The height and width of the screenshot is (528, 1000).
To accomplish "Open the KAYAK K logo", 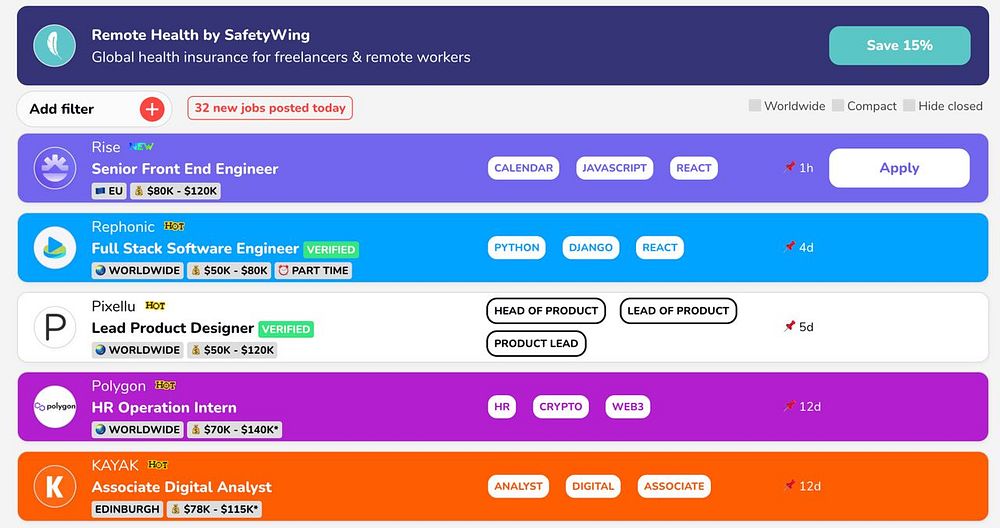I will tap(55, 487).
